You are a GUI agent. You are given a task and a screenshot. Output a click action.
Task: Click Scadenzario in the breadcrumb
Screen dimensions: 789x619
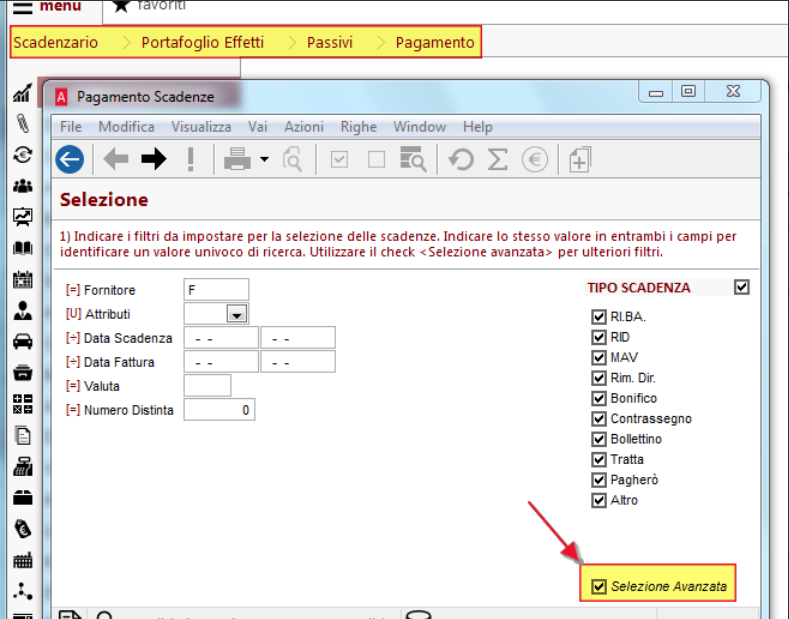pos(56,42)
